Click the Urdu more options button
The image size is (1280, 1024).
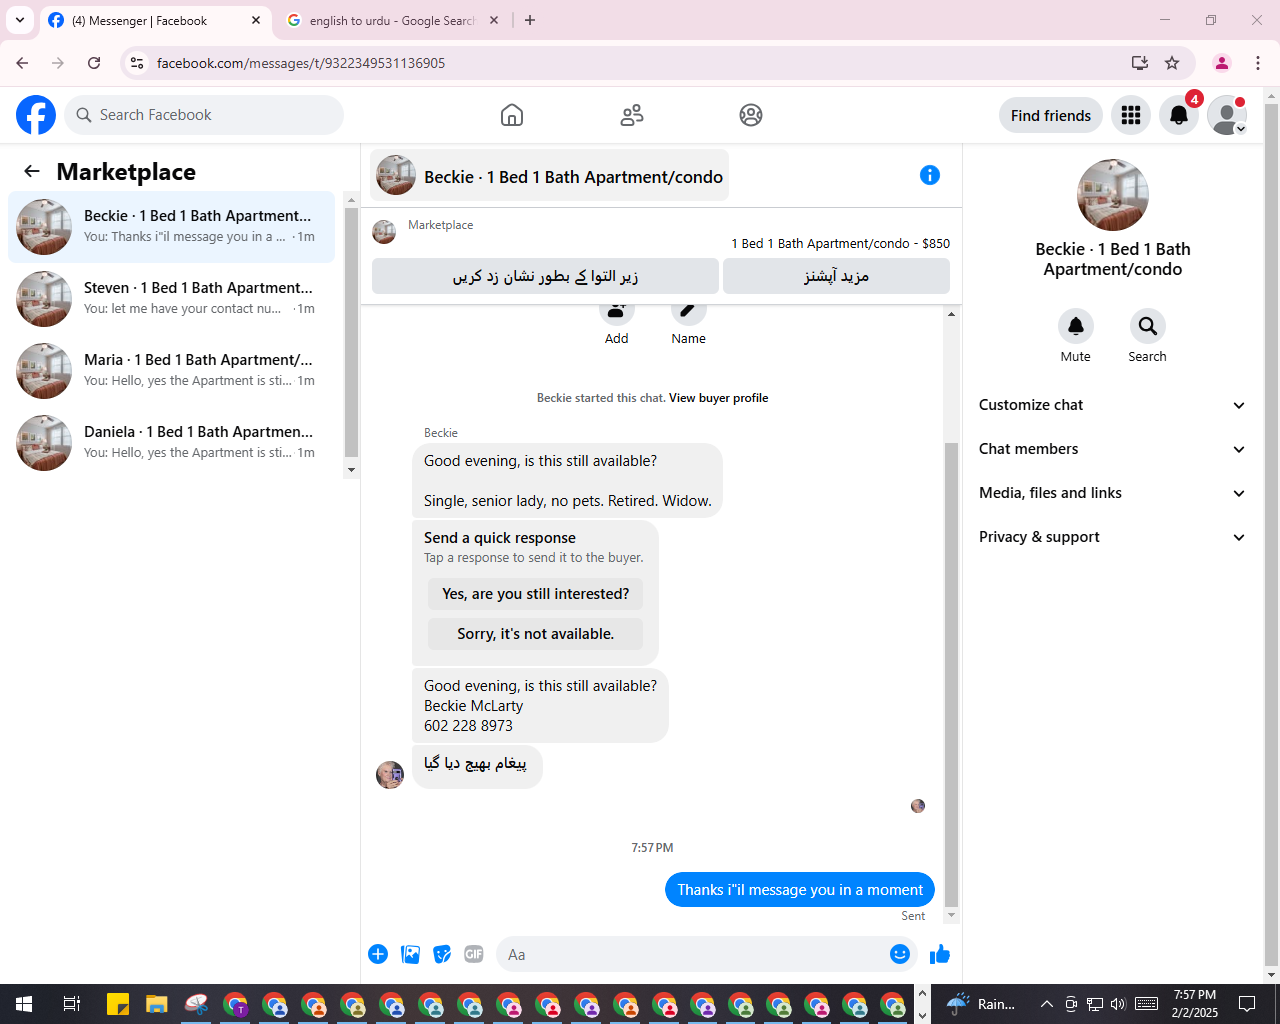tap(836, 276)
